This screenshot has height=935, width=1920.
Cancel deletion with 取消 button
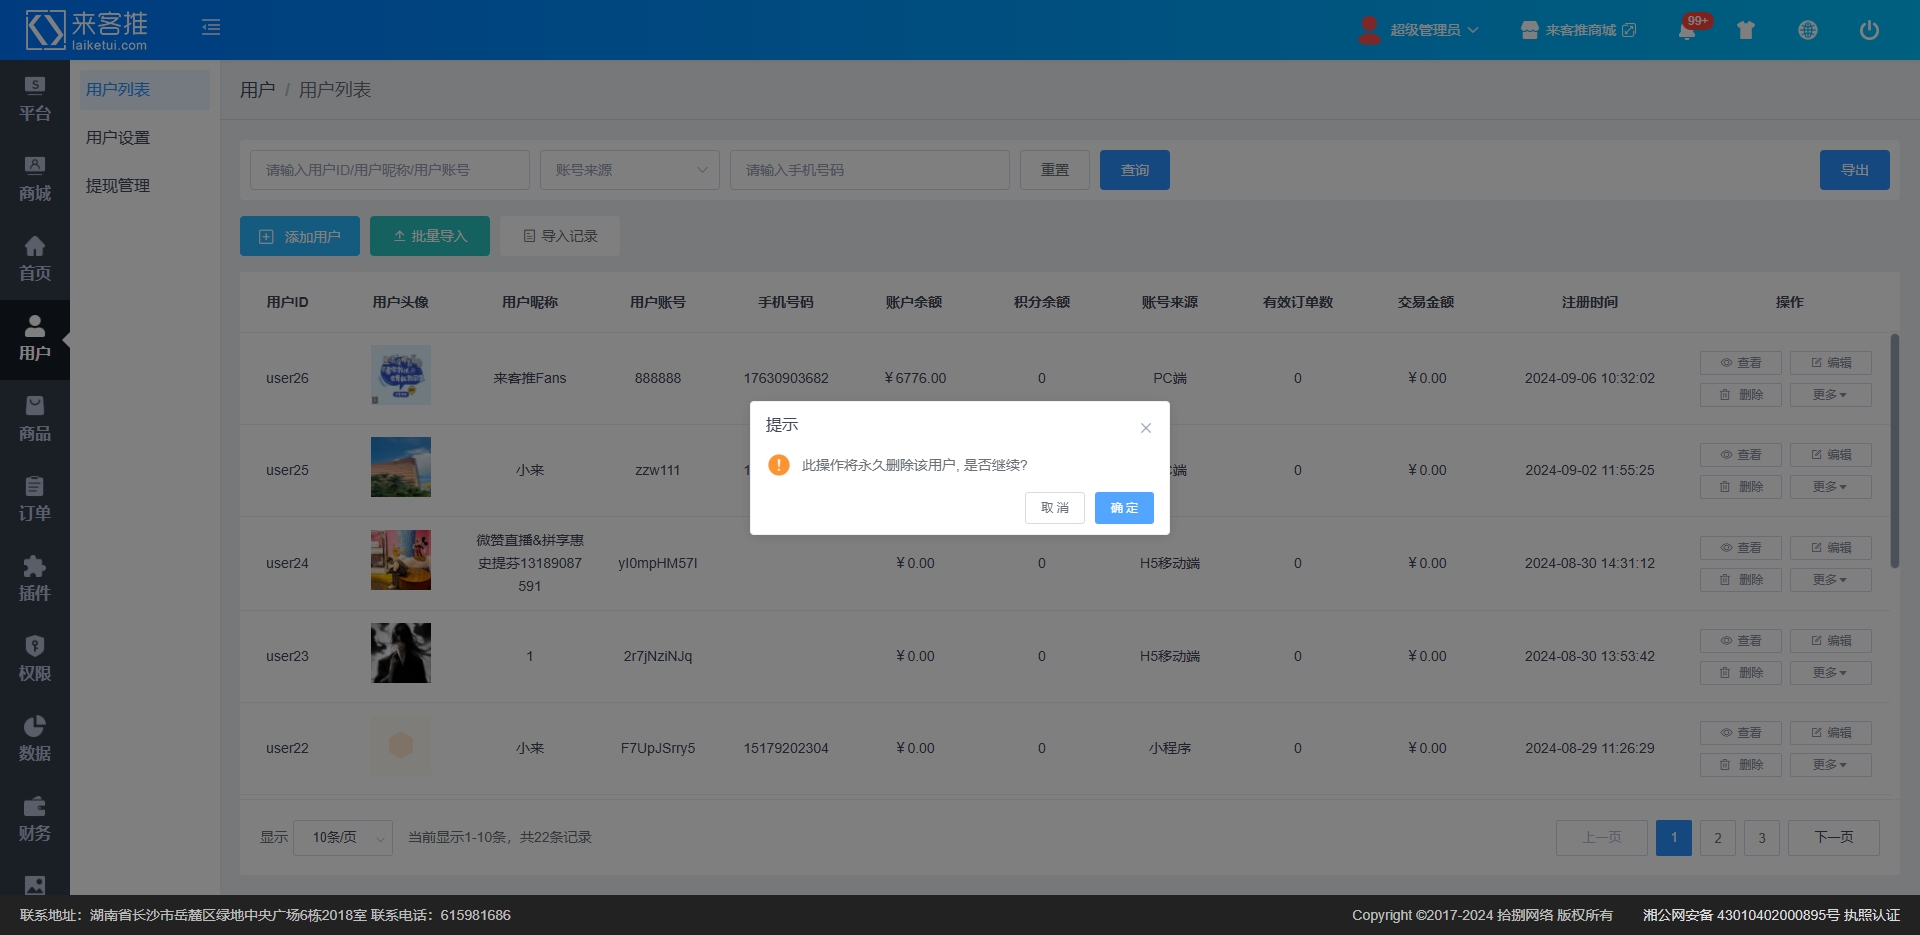[1054, 508]
